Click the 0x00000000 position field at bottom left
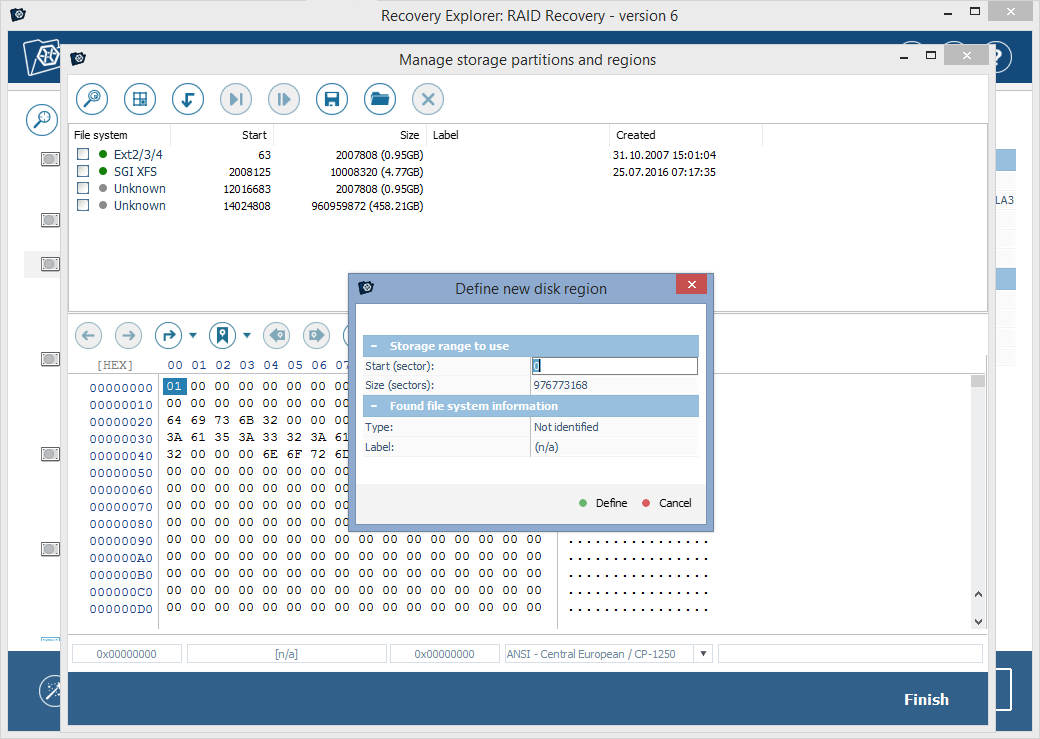This screenshot has width=1040, height=739. point(127,654)
